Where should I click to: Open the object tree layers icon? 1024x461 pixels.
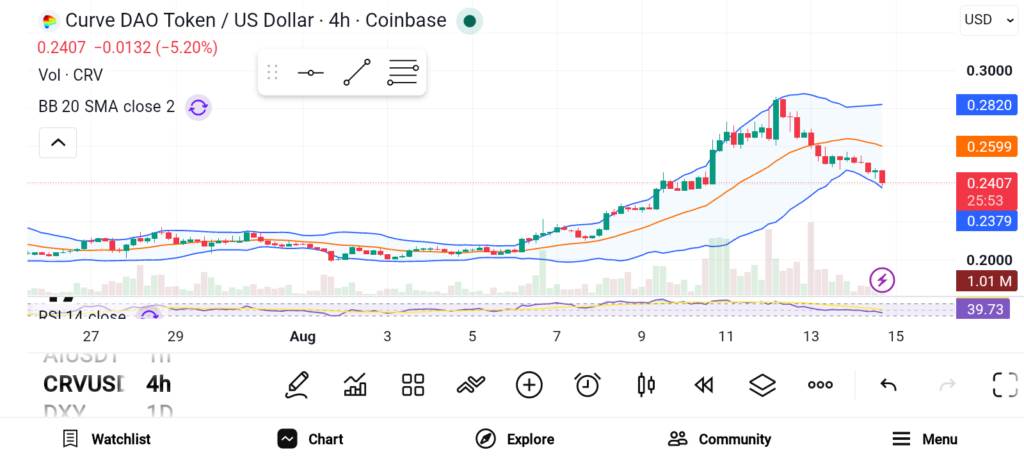(762, 385)
